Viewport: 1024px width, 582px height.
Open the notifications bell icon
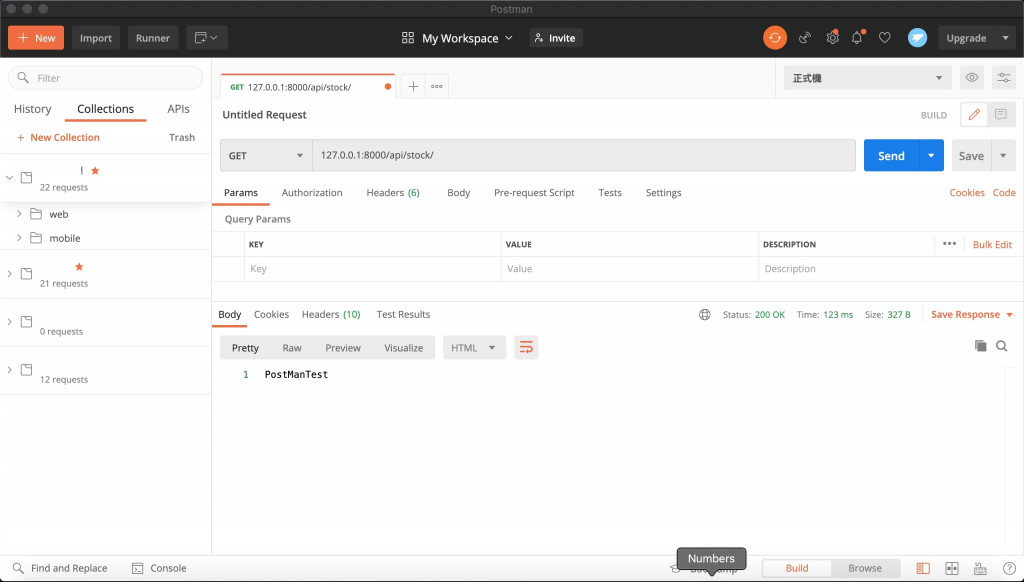(x=857, y=38)
